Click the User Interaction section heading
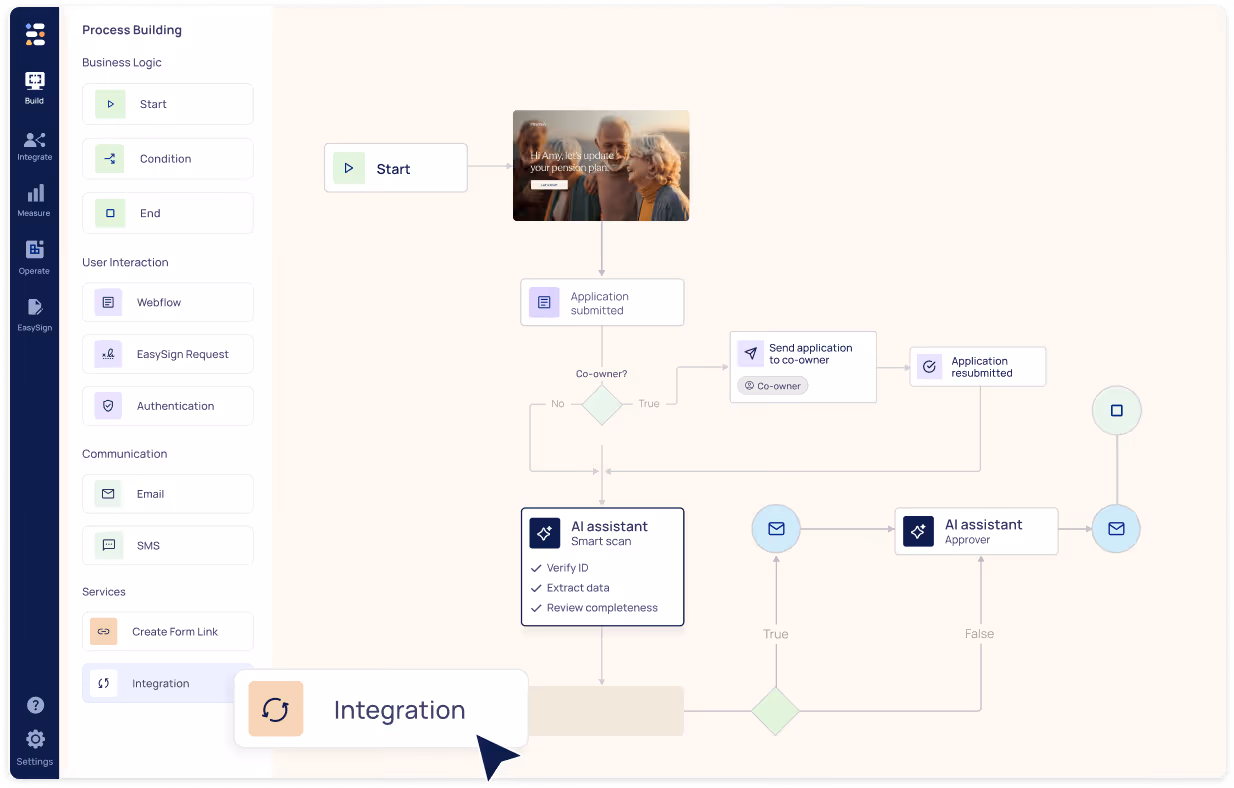The width and height of the screenshot is (1234, 788). (x=125, y=262)
